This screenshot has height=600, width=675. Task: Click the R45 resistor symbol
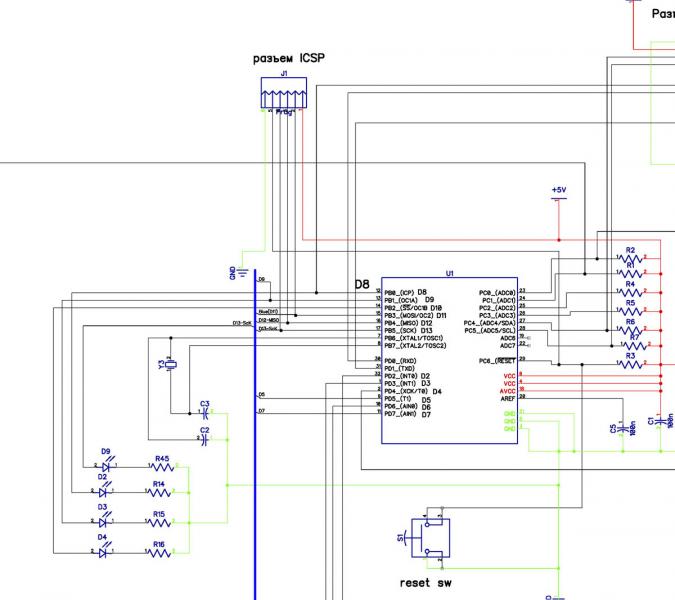pos(160,466)
